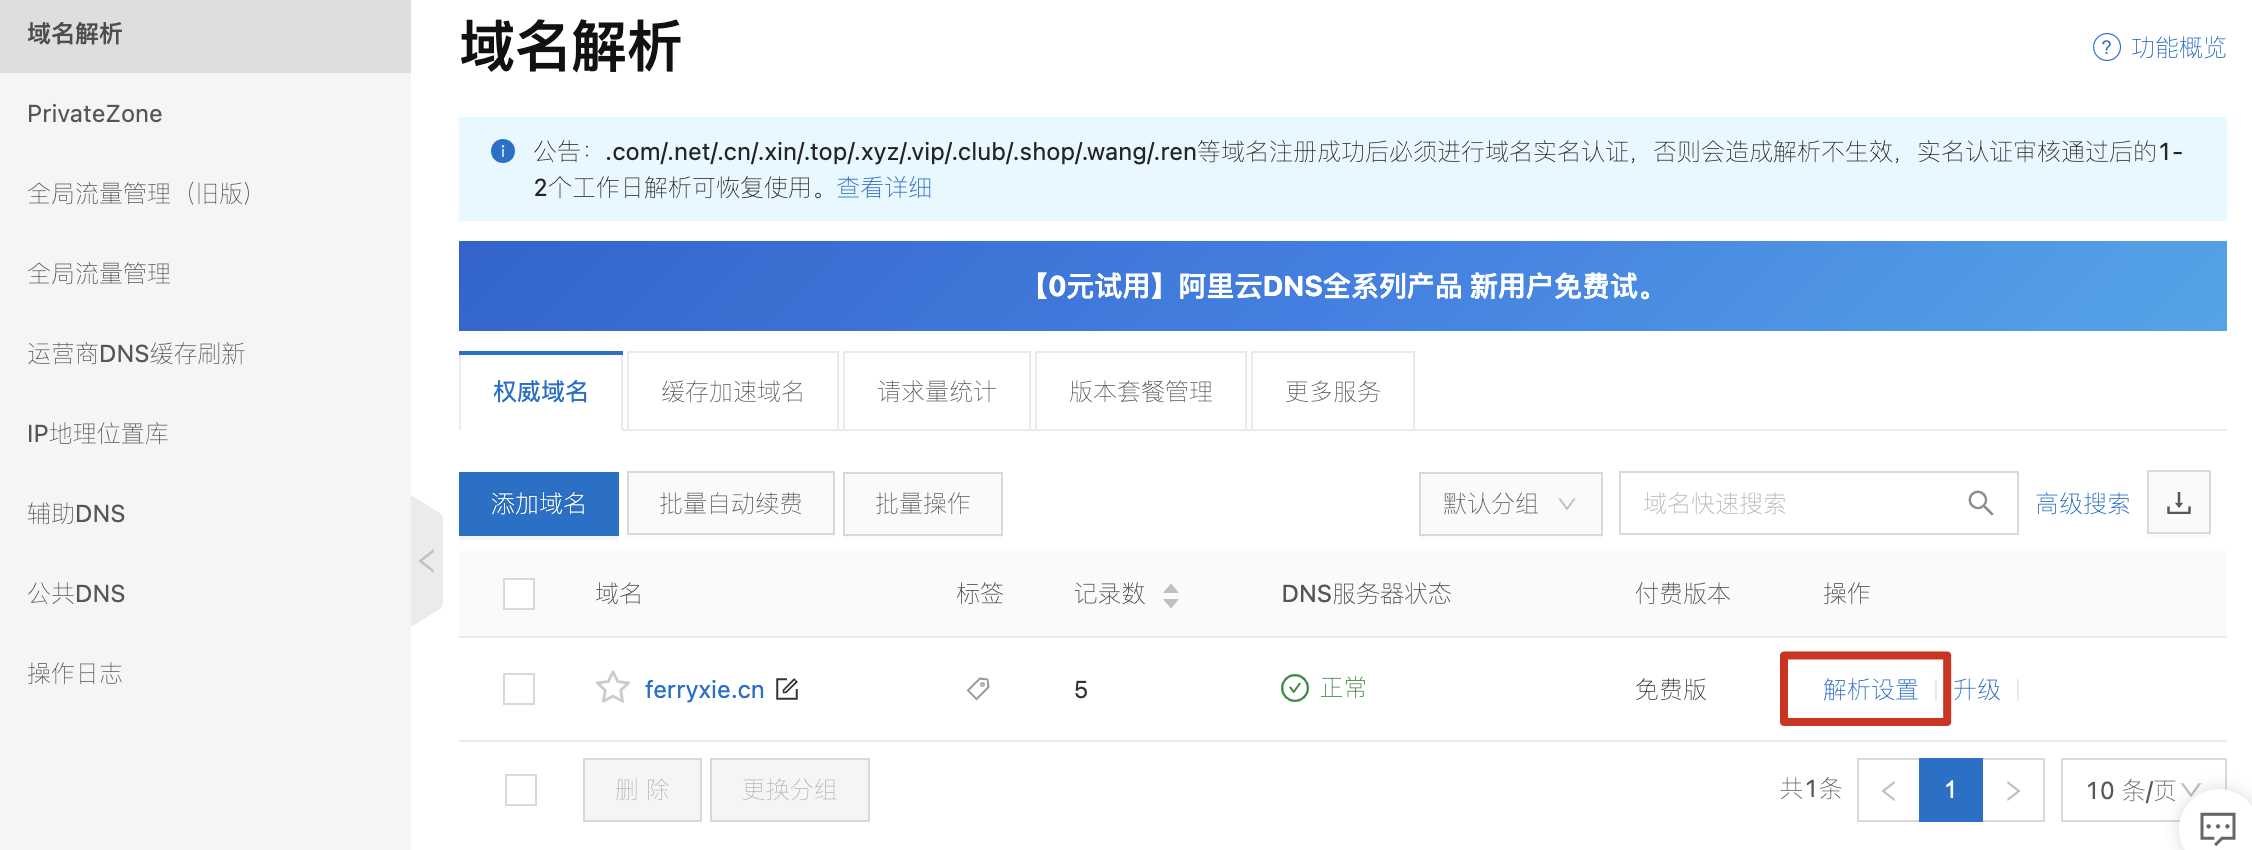Image resolution: width=2252 pixels, height=850 pixels.
Task: Focus the 域名快速搜索 input field
Action: click(x=1790, y=503)
